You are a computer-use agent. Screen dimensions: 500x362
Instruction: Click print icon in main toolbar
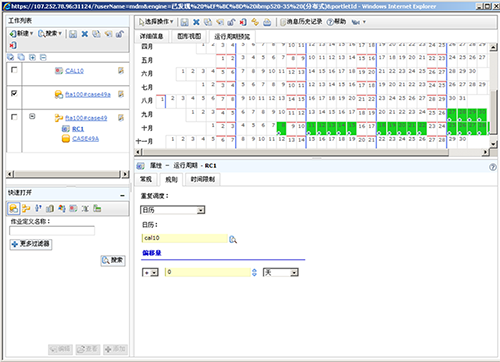click(267, 22)
